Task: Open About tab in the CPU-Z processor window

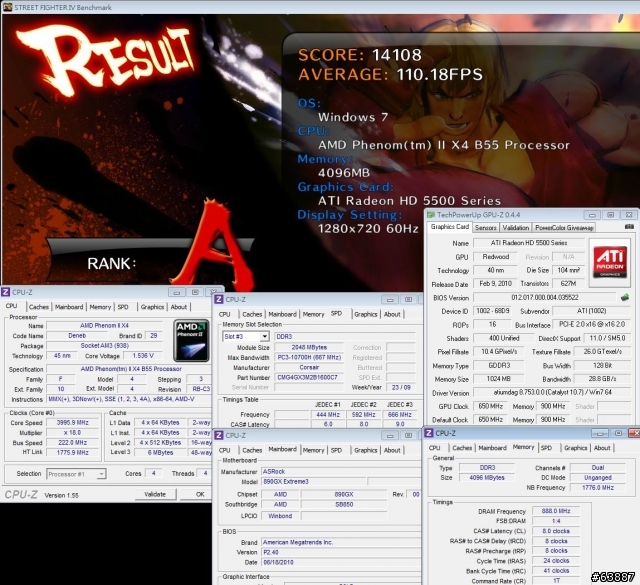Action: [179, 307]
